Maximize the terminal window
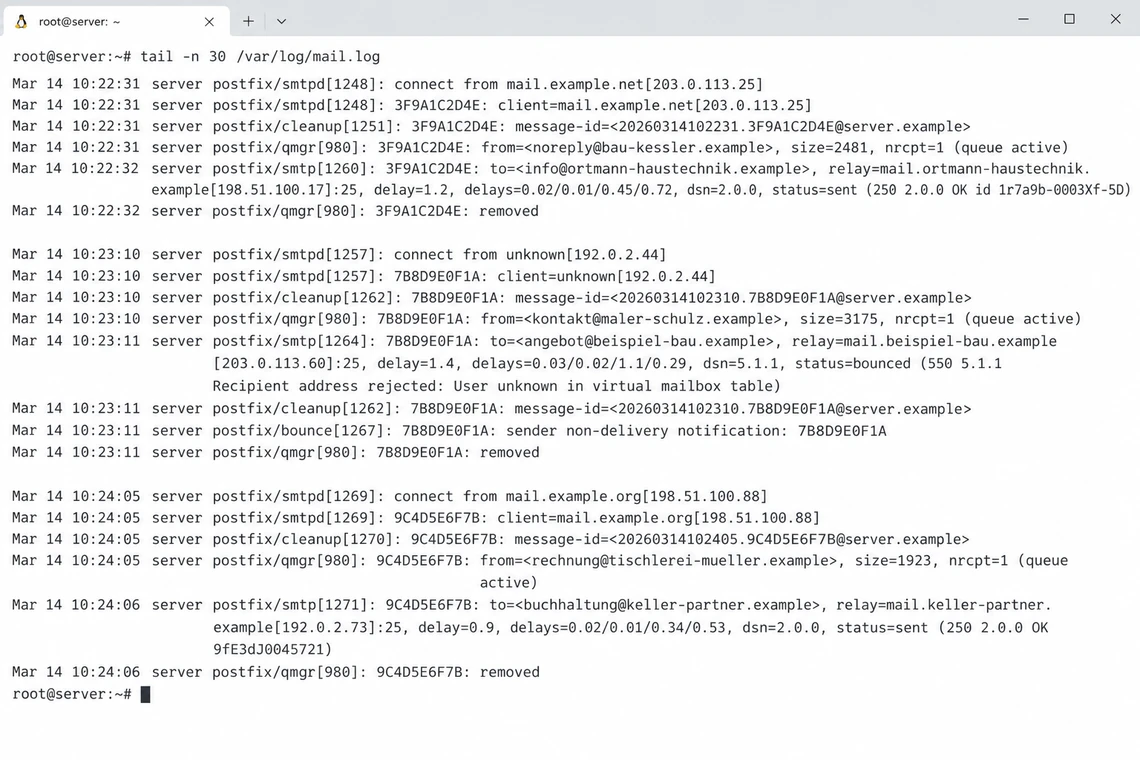The width and height of the screenshot is (1140, 760). pyautogui.click(x=1069, y=19)
